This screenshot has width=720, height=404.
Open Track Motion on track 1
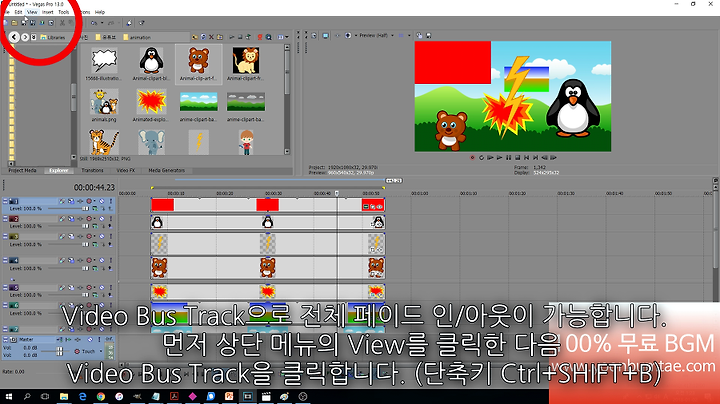point(71,201)
